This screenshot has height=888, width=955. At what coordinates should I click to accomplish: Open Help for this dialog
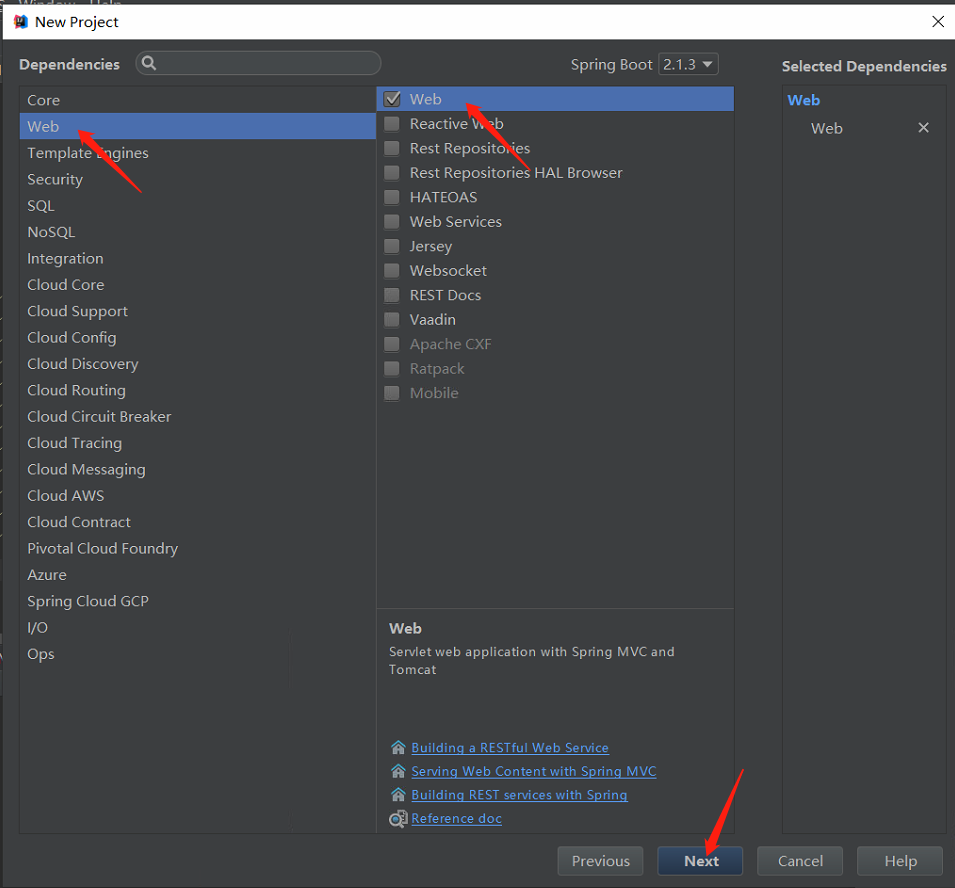pyautogui.click(x=900, y=861)
